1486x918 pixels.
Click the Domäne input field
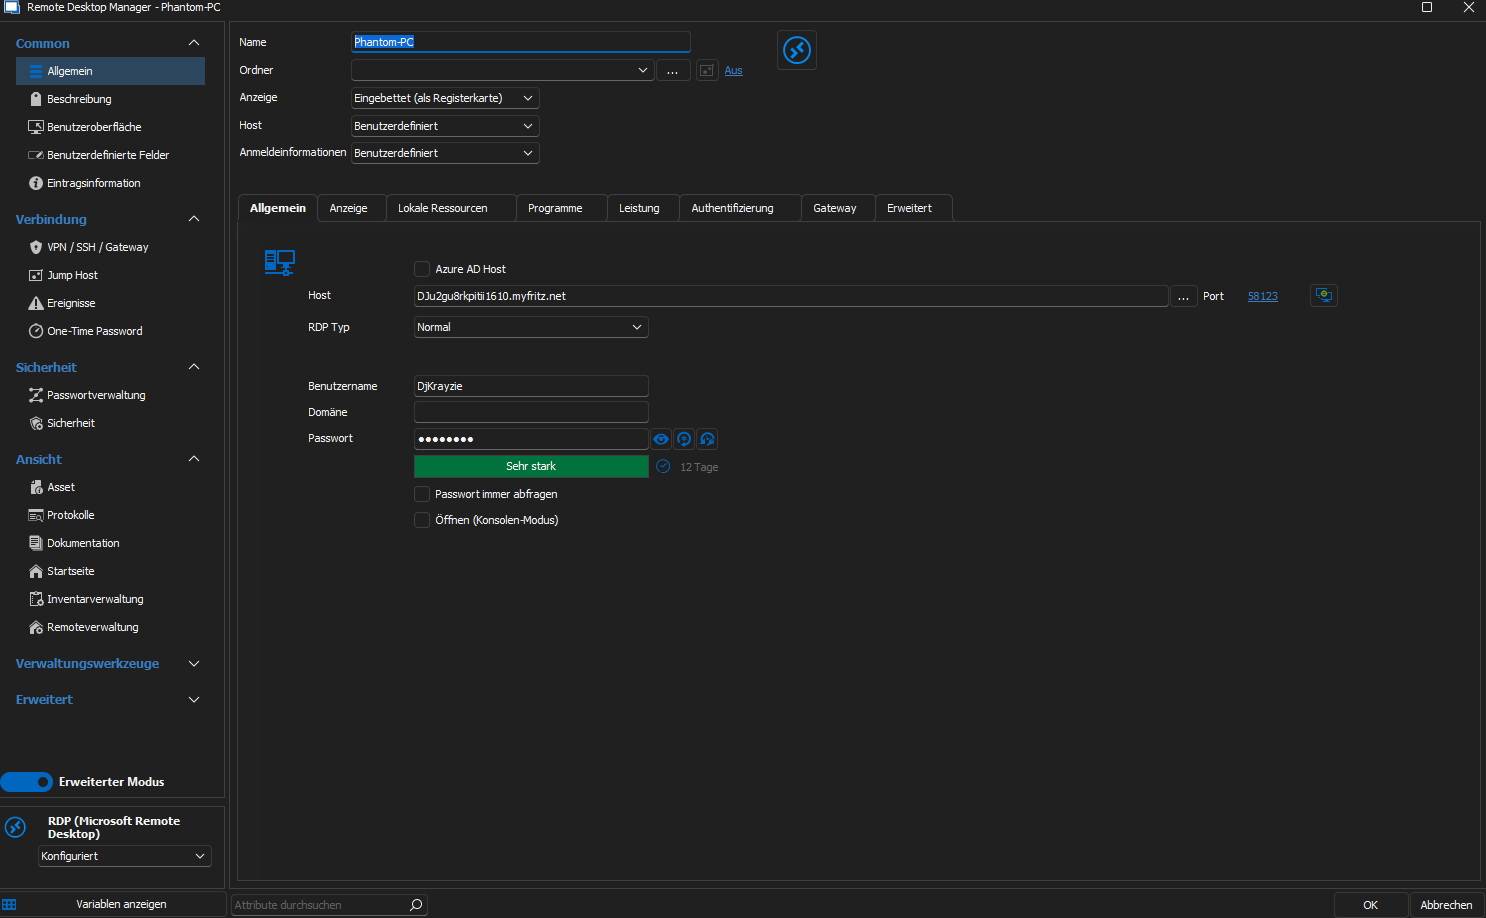[x=531, y=412]
